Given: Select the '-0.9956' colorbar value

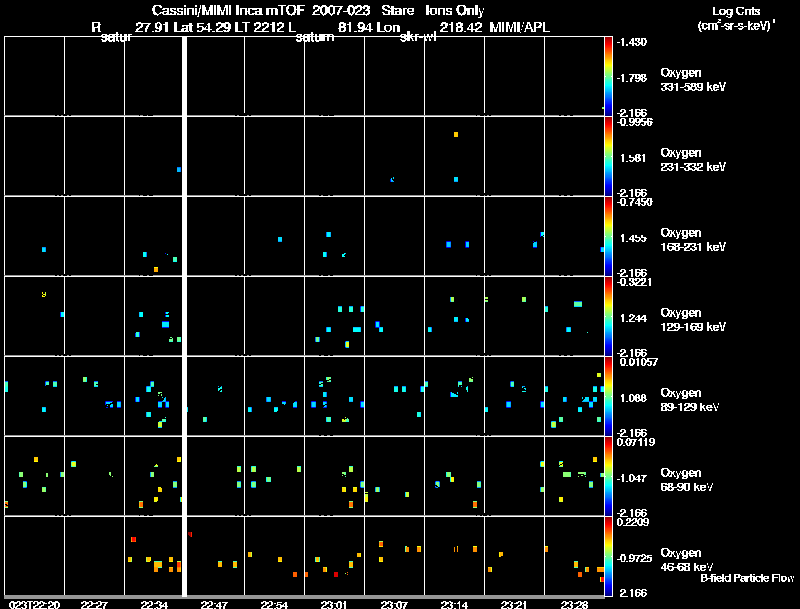Looking at the screenshot, I should (x=634, y=122).
